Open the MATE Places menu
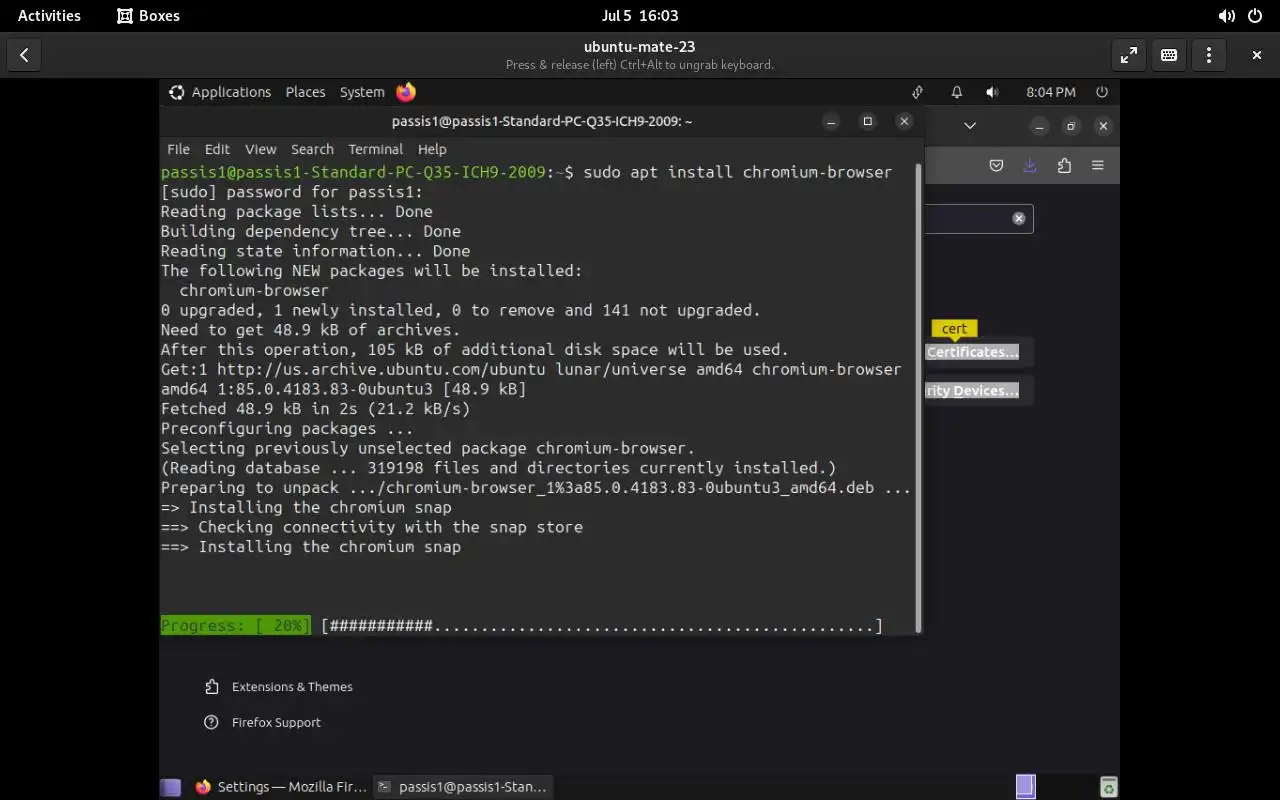 (x=305, y=92)
